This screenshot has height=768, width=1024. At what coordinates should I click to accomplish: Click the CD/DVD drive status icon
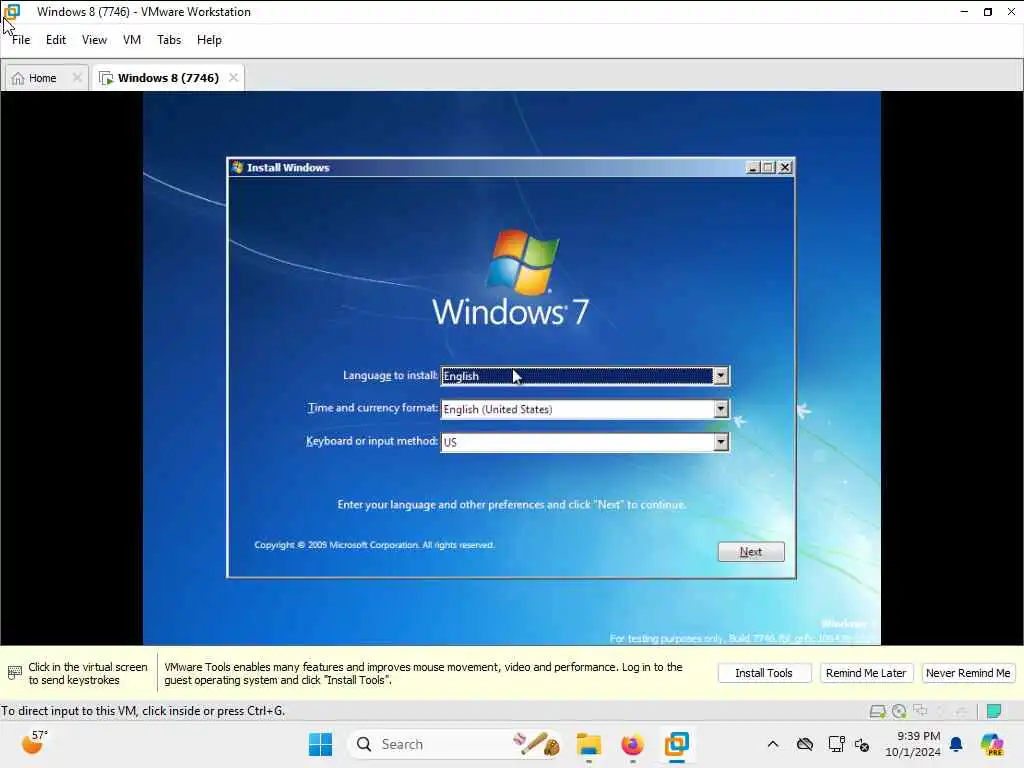pyautogui.click(x=899, y=711)
